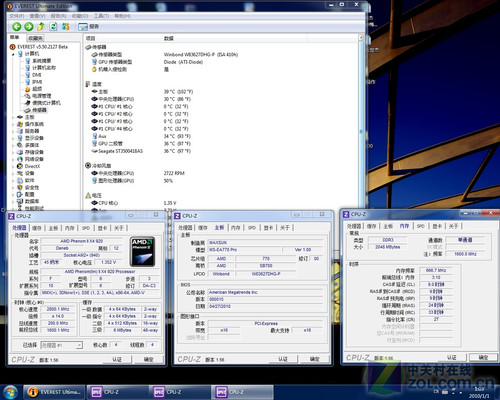
Task: Open the processor selection dropdown in CPU-Z
Action: [61, 345]
